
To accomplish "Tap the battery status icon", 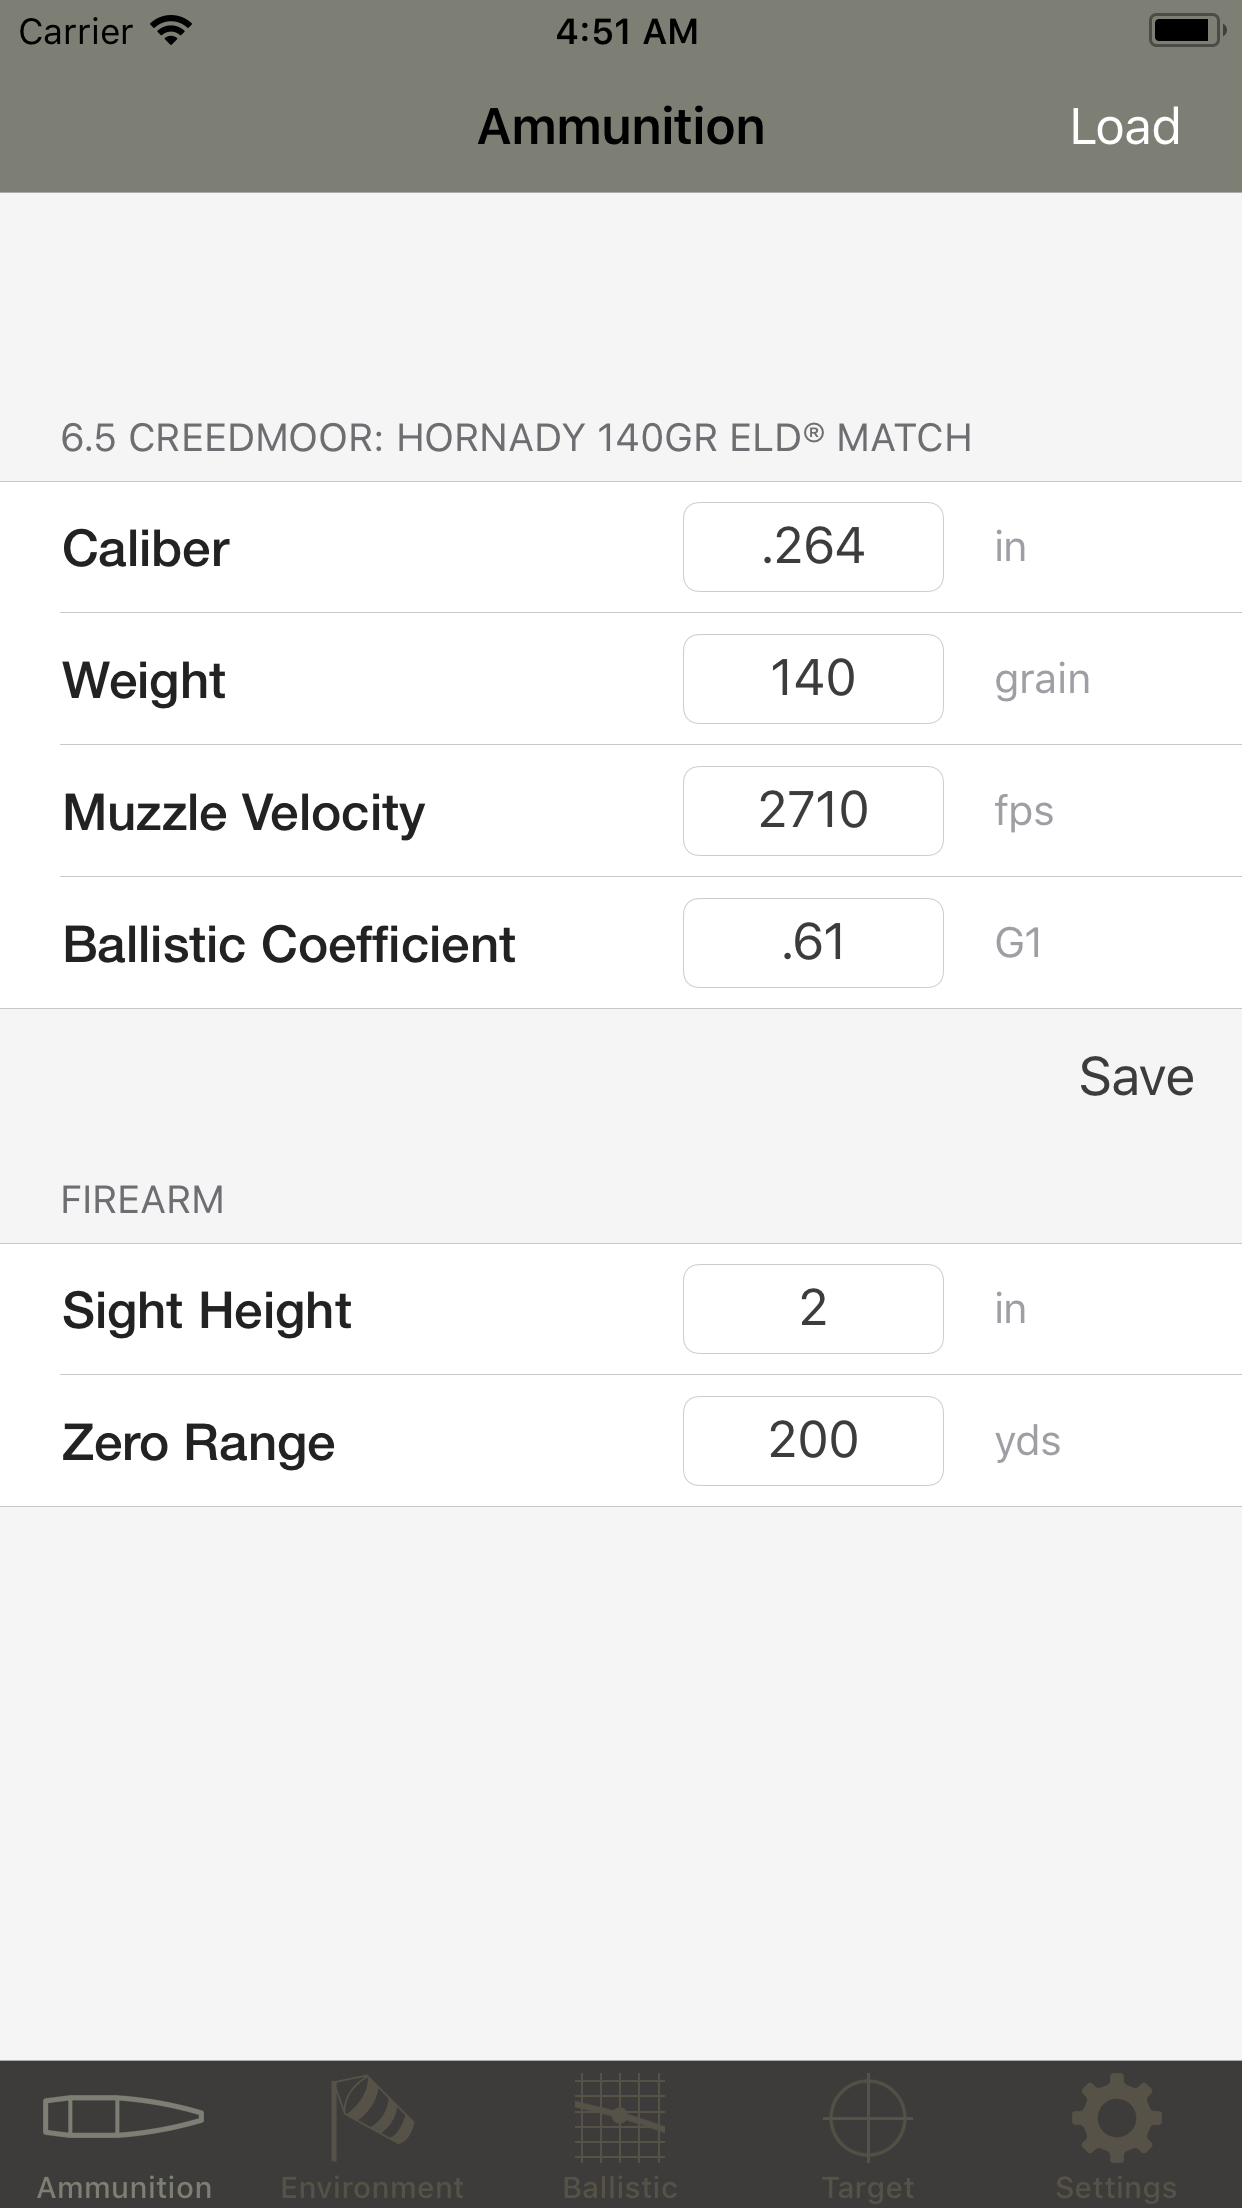I will coord(1187,31).
